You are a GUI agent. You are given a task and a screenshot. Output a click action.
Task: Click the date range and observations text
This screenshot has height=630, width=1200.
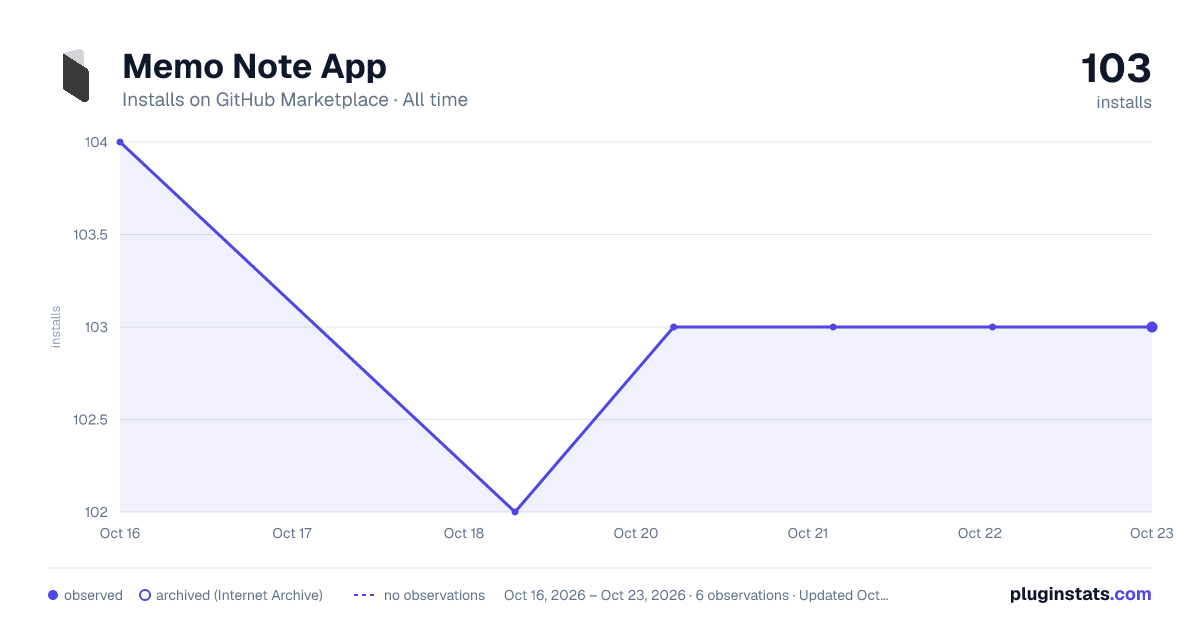click(x=696, y=595)
